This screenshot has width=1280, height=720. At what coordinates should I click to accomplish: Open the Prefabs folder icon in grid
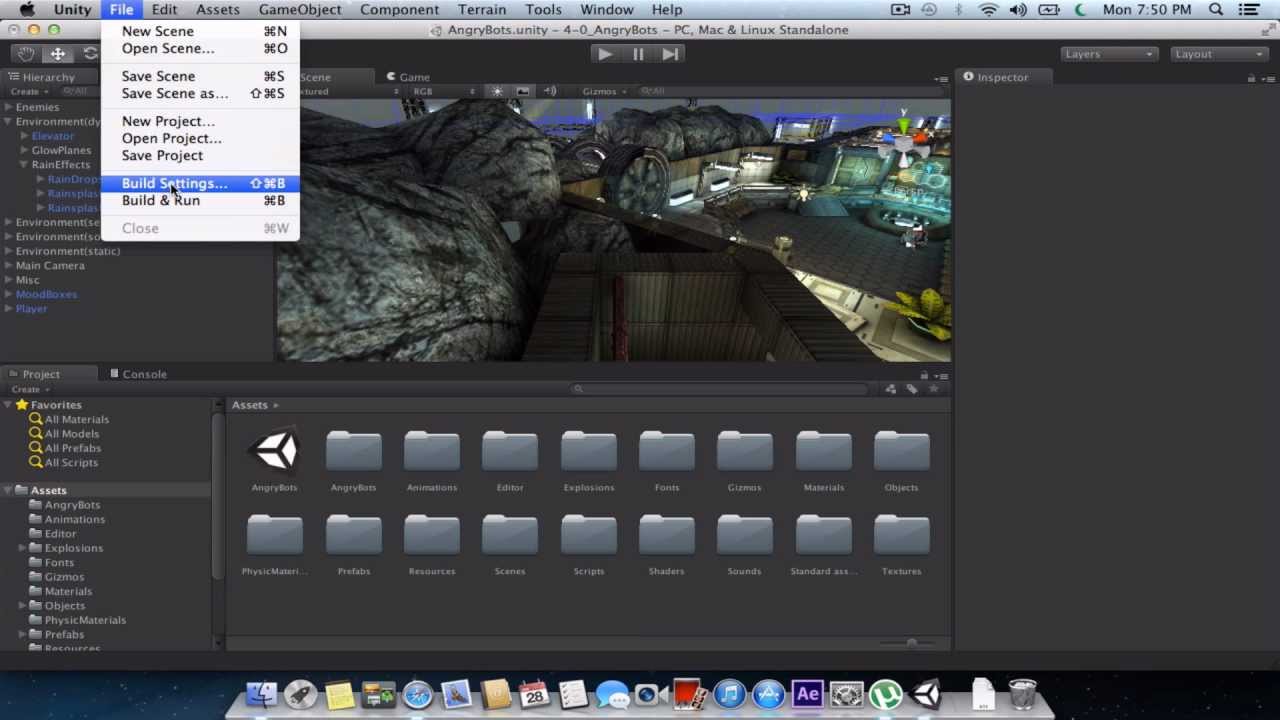pyautogui.click(x=353, y=536)
